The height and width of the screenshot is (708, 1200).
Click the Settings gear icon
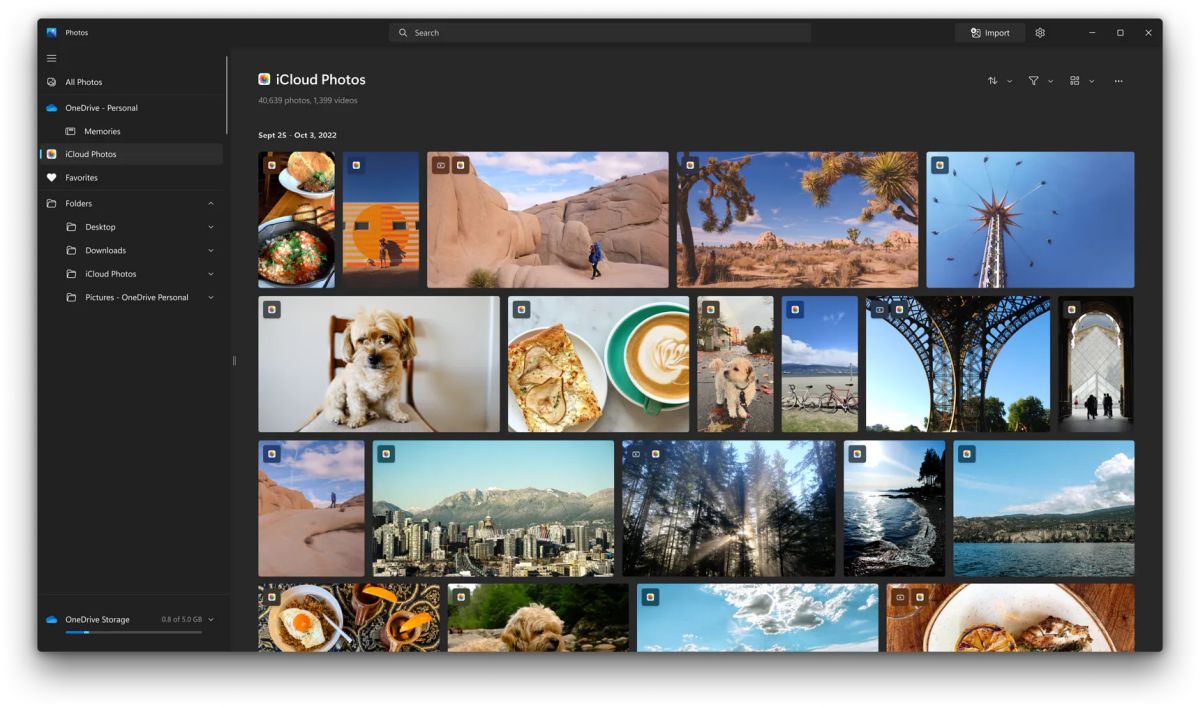pyautogui.click(x=1039, y=32)
